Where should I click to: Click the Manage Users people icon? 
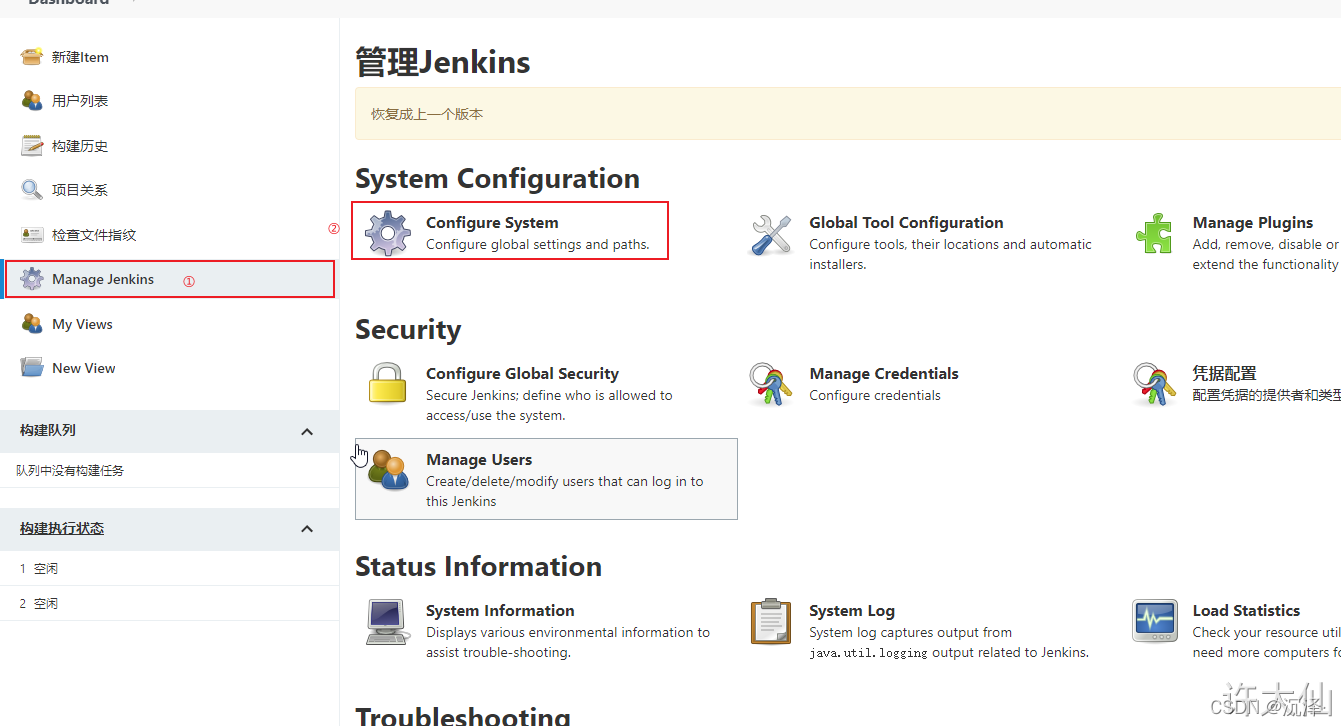[x=389, y=470]
